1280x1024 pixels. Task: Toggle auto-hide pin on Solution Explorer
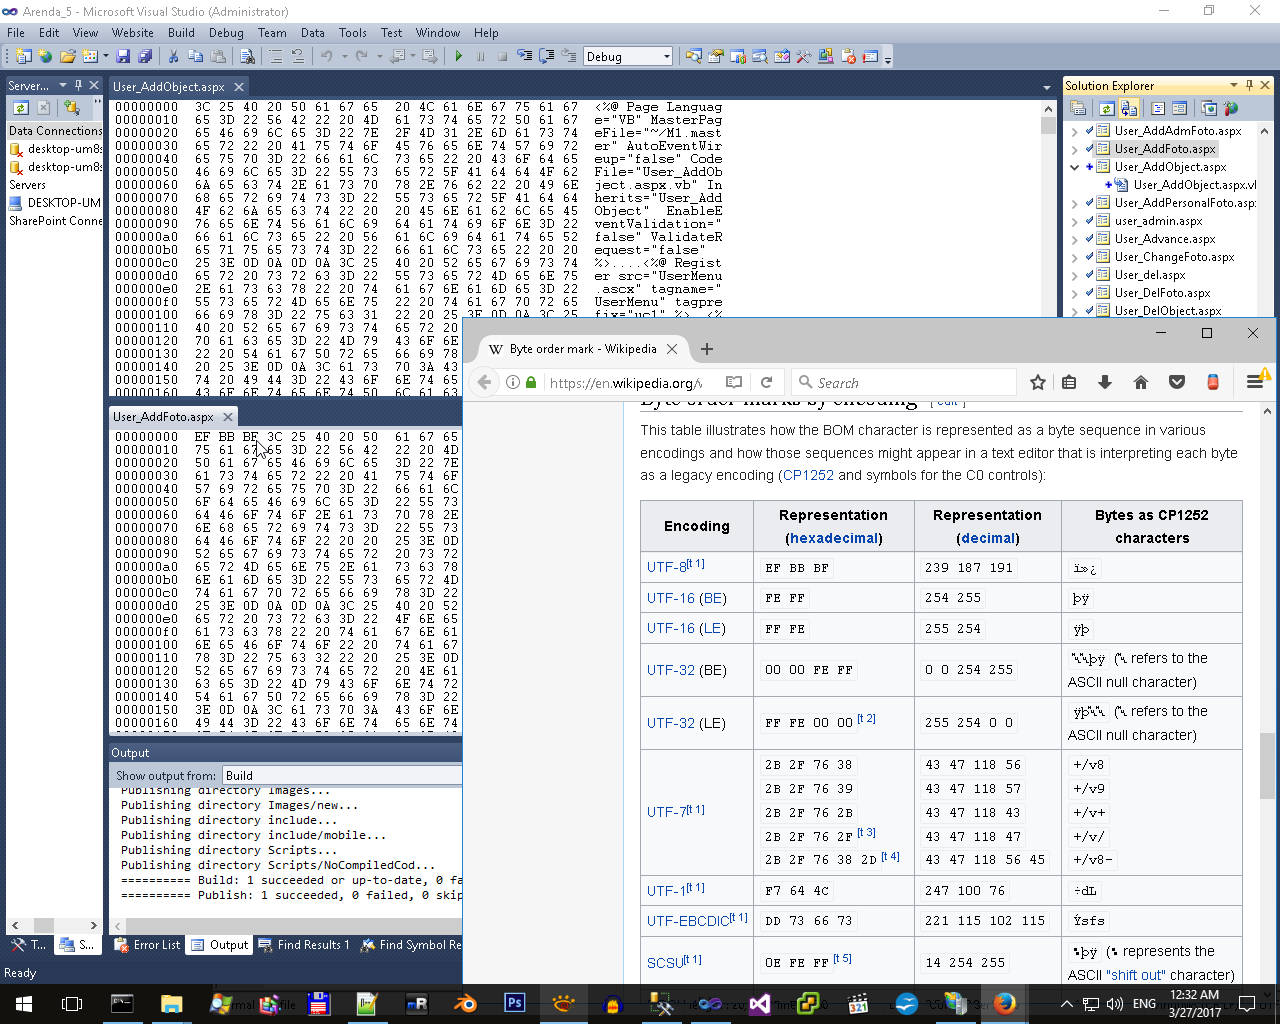pos(1249,85)
